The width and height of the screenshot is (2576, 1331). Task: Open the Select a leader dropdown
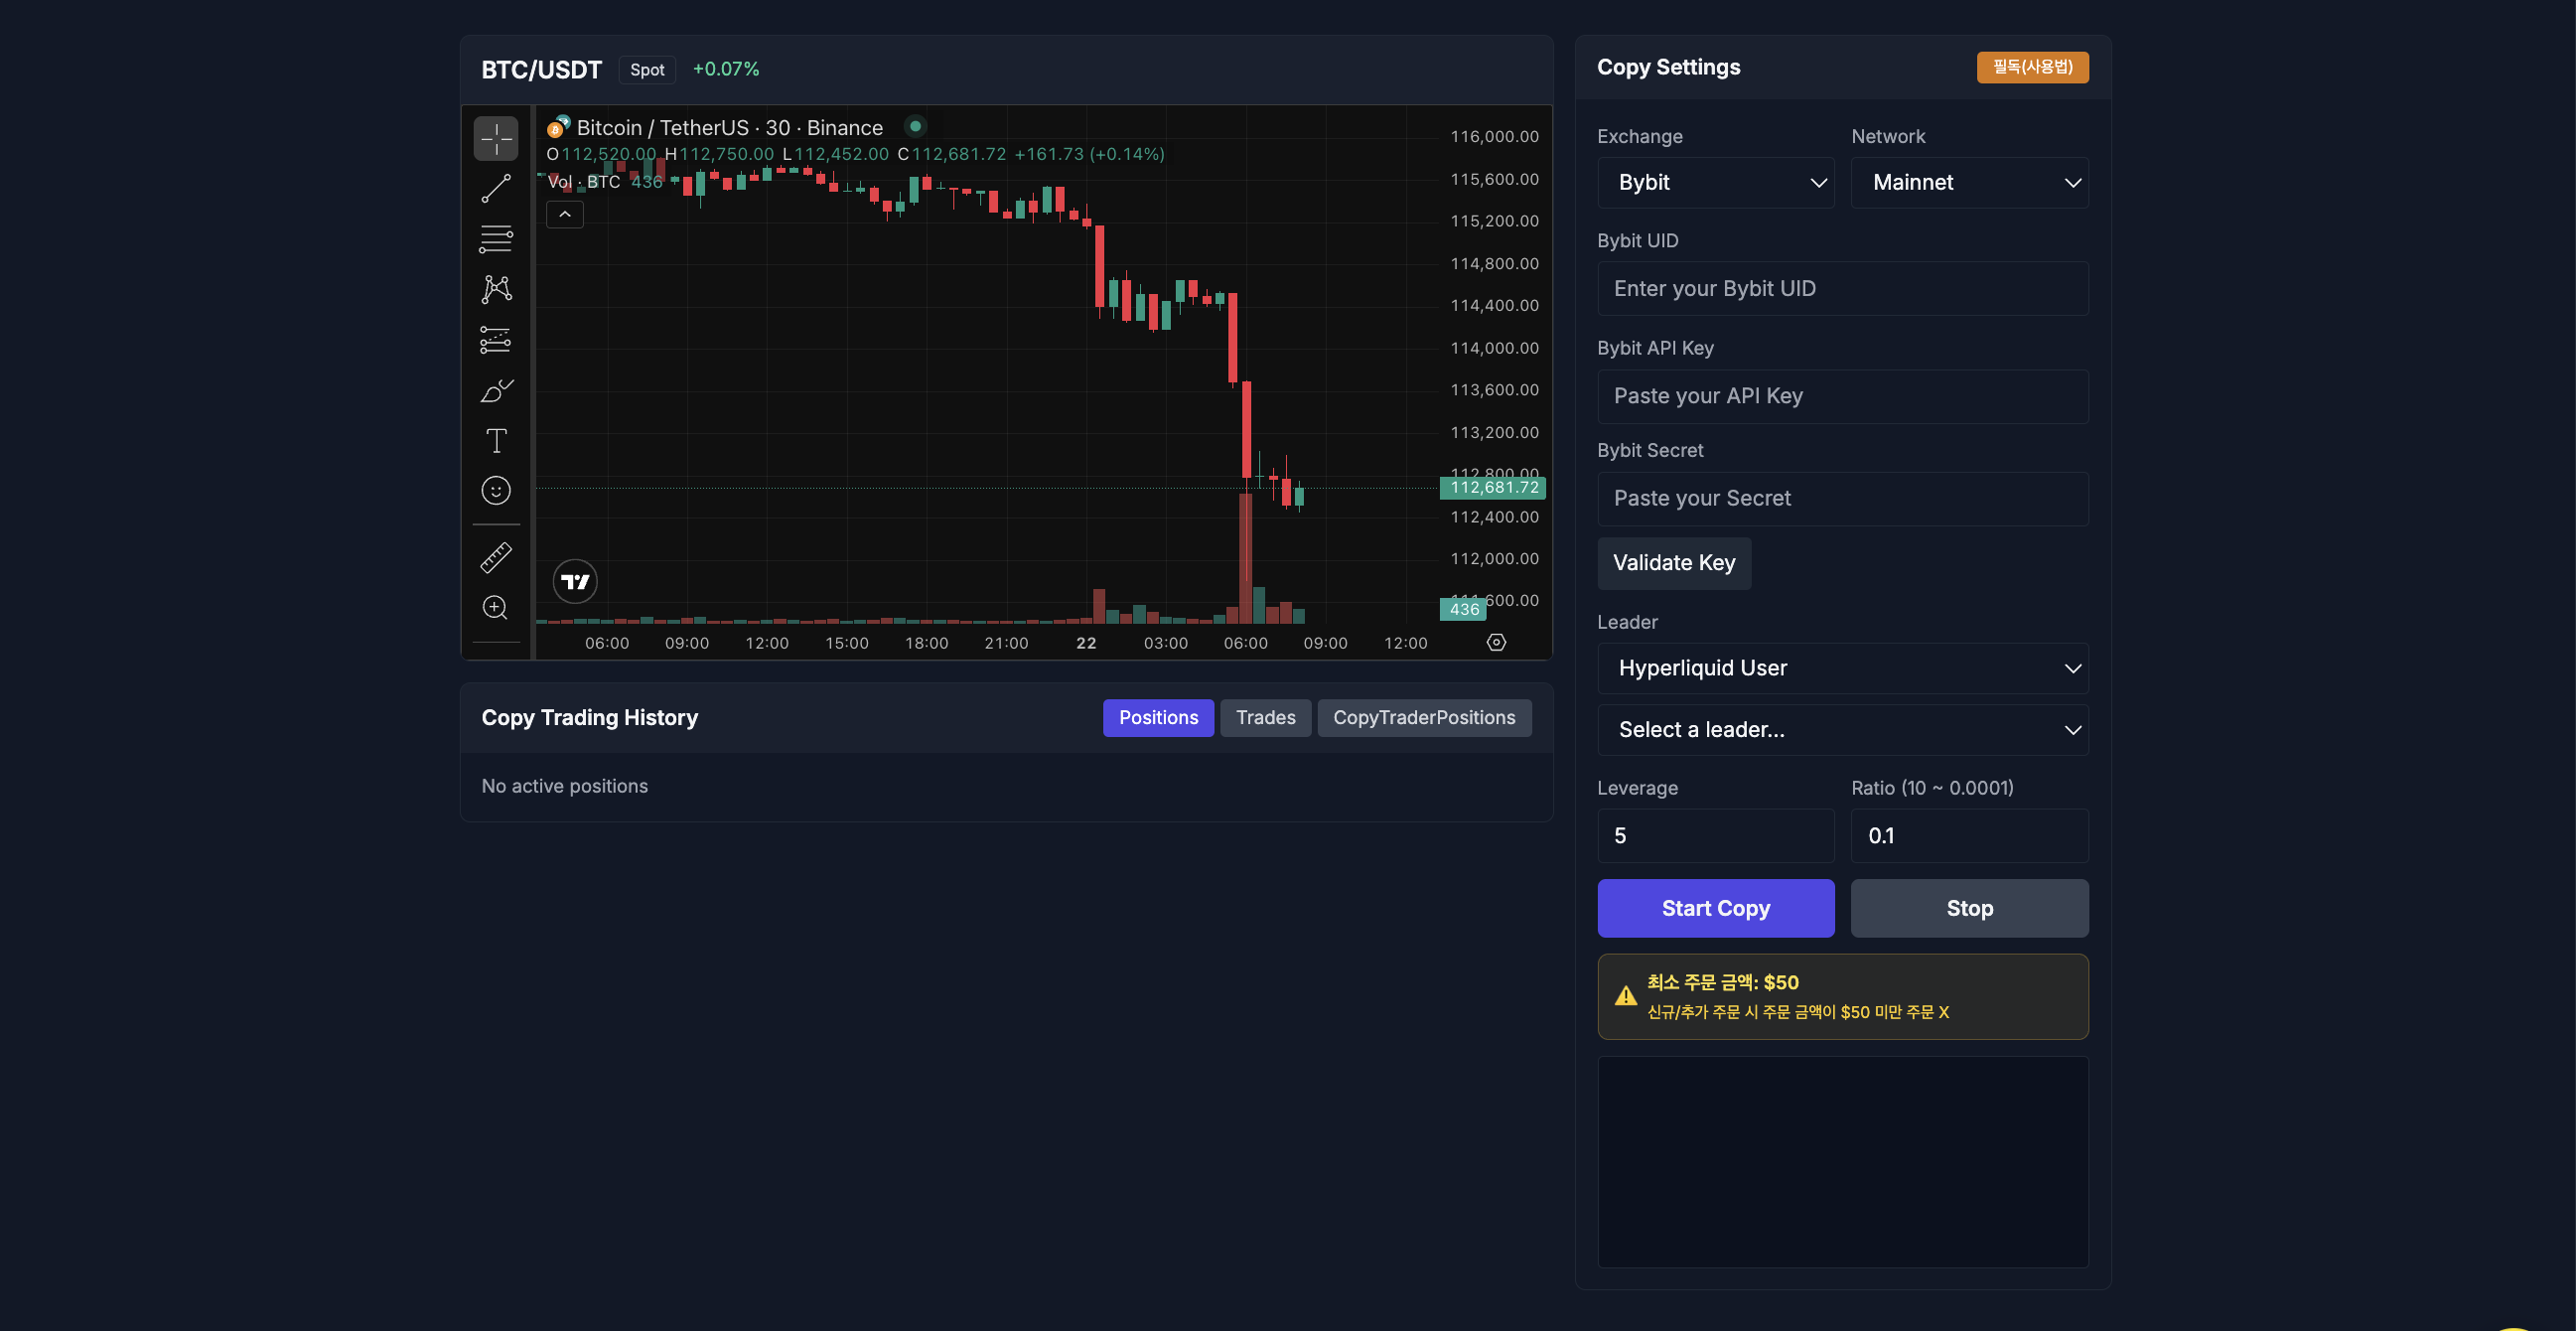[1842, 730]
